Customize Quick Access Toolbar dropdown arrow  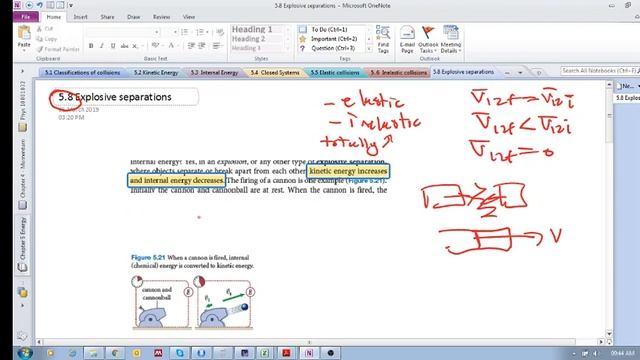[71, 5]
